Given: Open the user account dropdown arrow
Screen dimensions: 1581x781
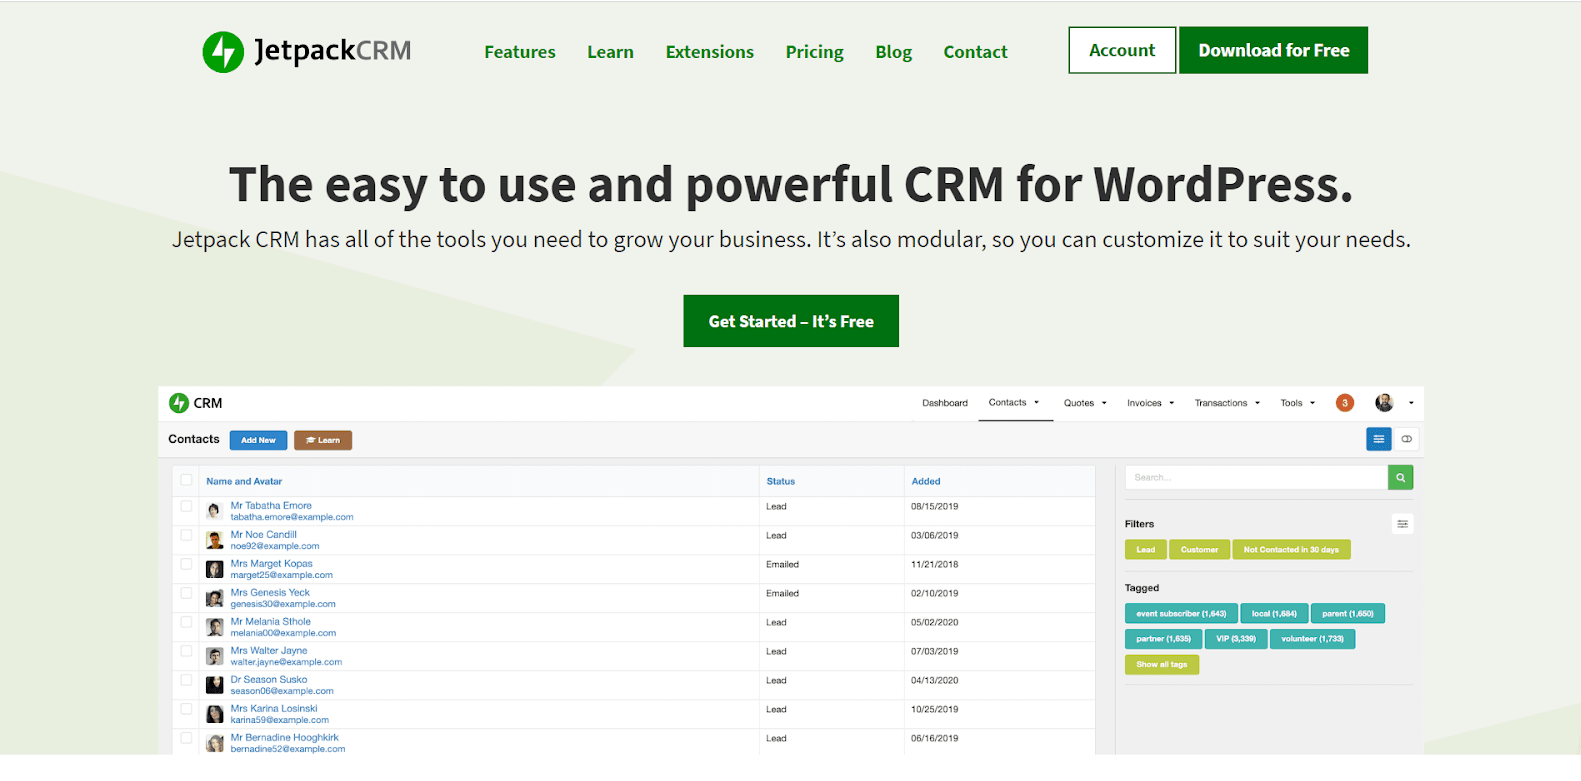Looking at the screenshot, I should click(x=1411, y=403).
